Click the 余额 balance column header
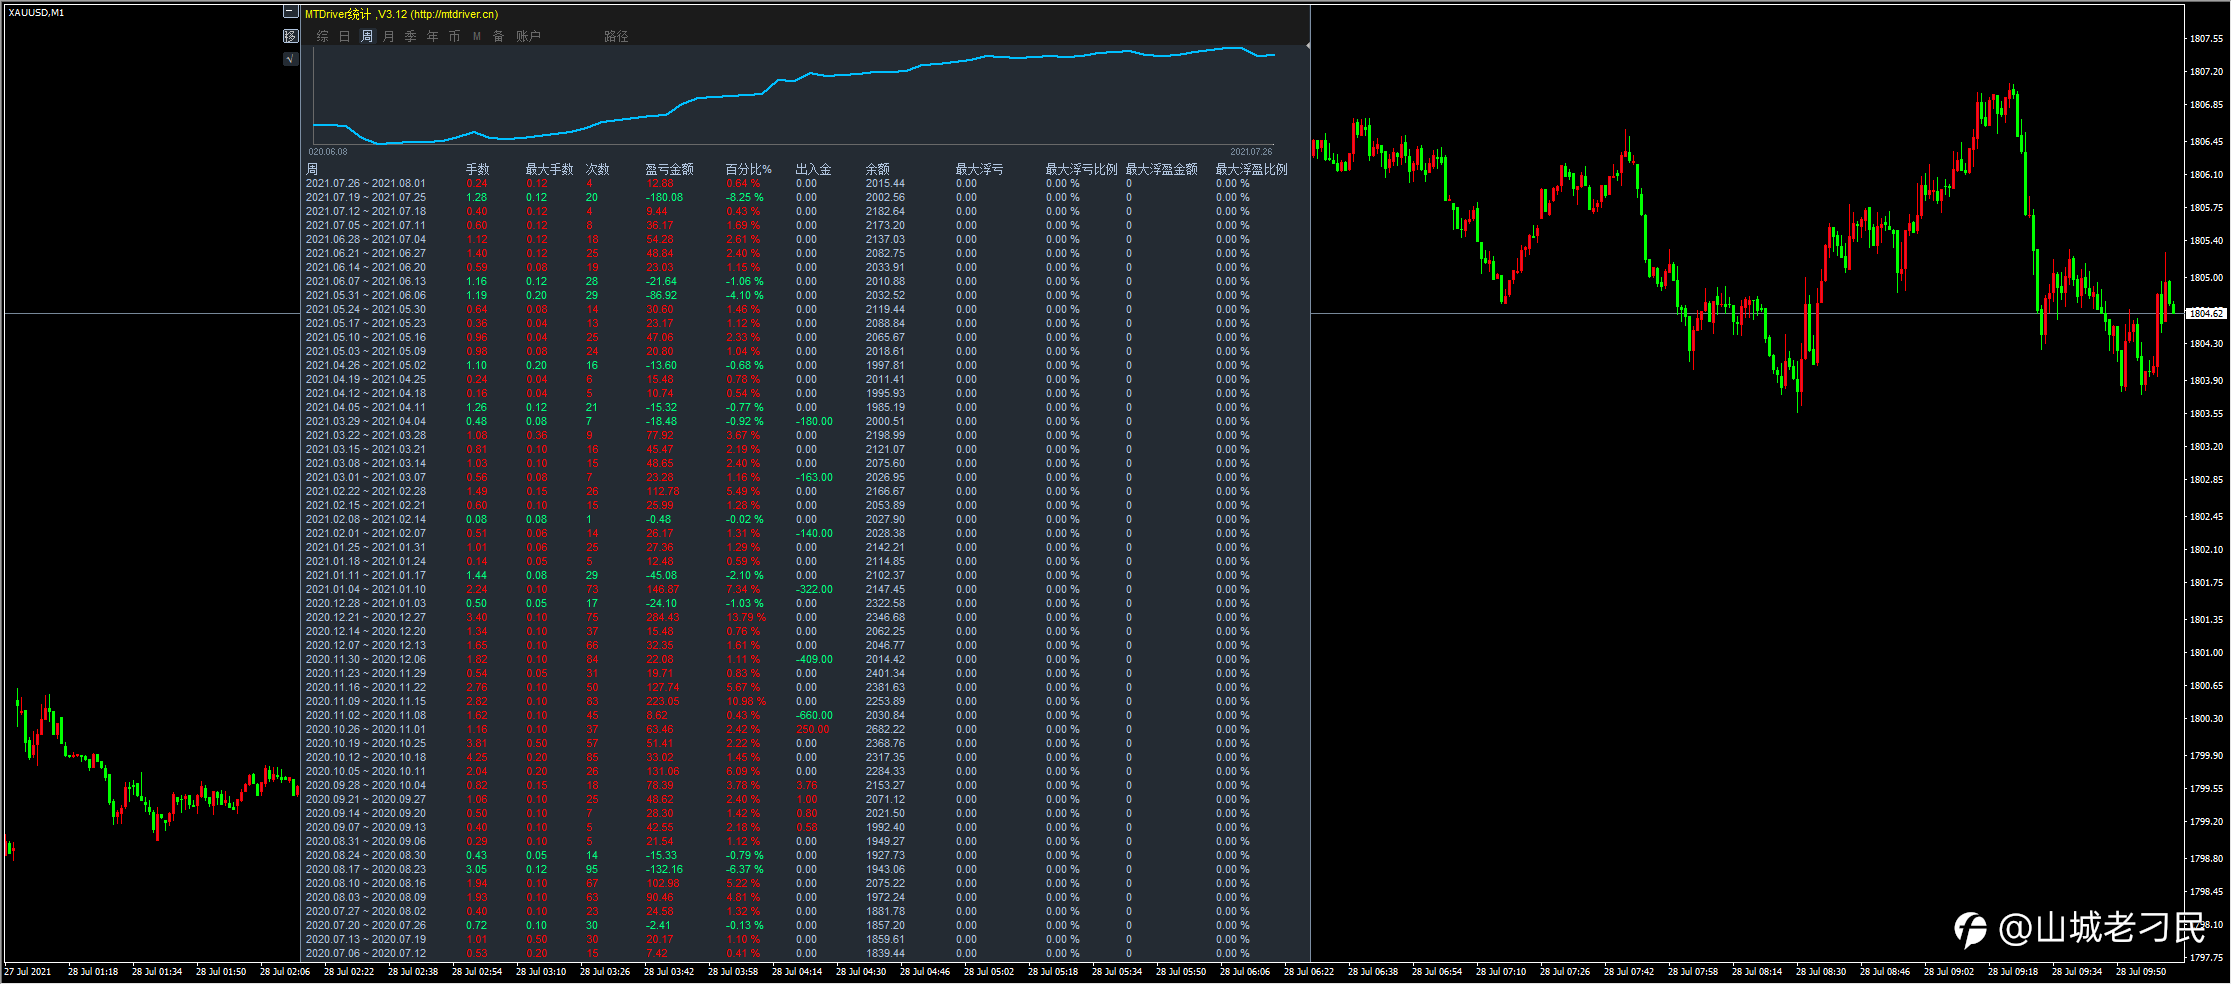 pos(877,169)
